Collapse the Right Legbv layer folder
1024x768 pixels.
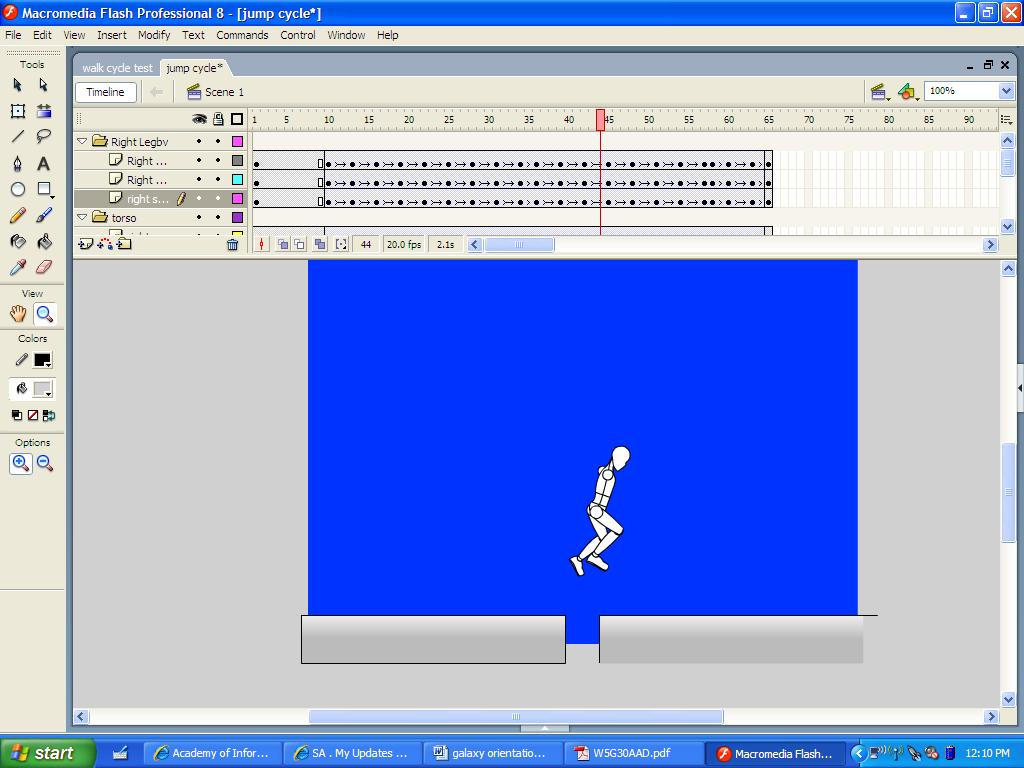[82, 141]
